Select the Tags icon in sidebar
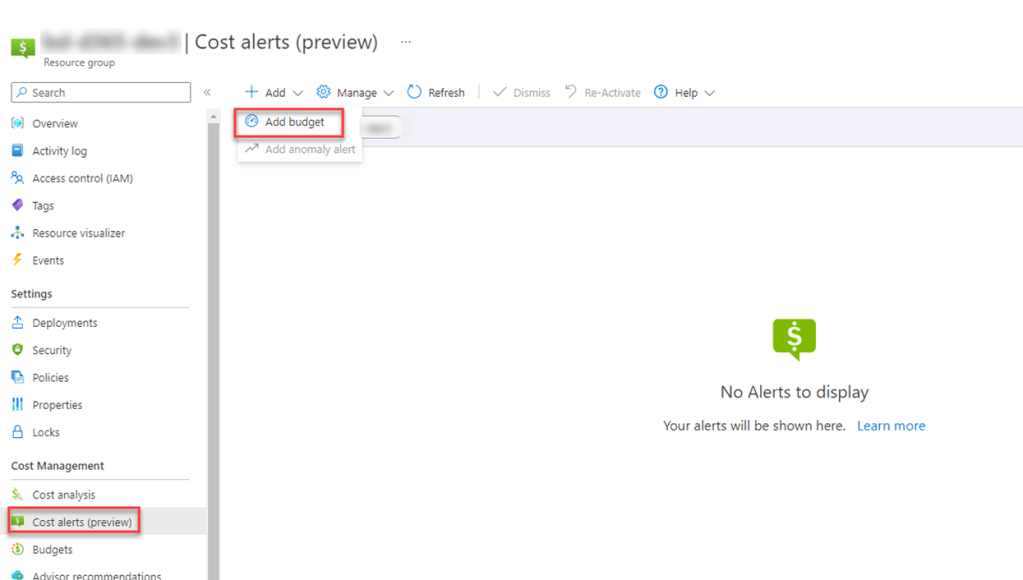 [x=17, y=205]
